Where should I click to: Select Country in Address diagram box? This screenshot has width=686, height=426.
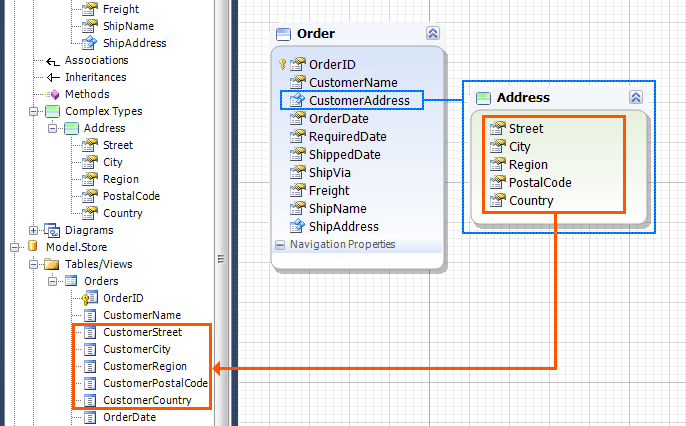coord(531,201)
